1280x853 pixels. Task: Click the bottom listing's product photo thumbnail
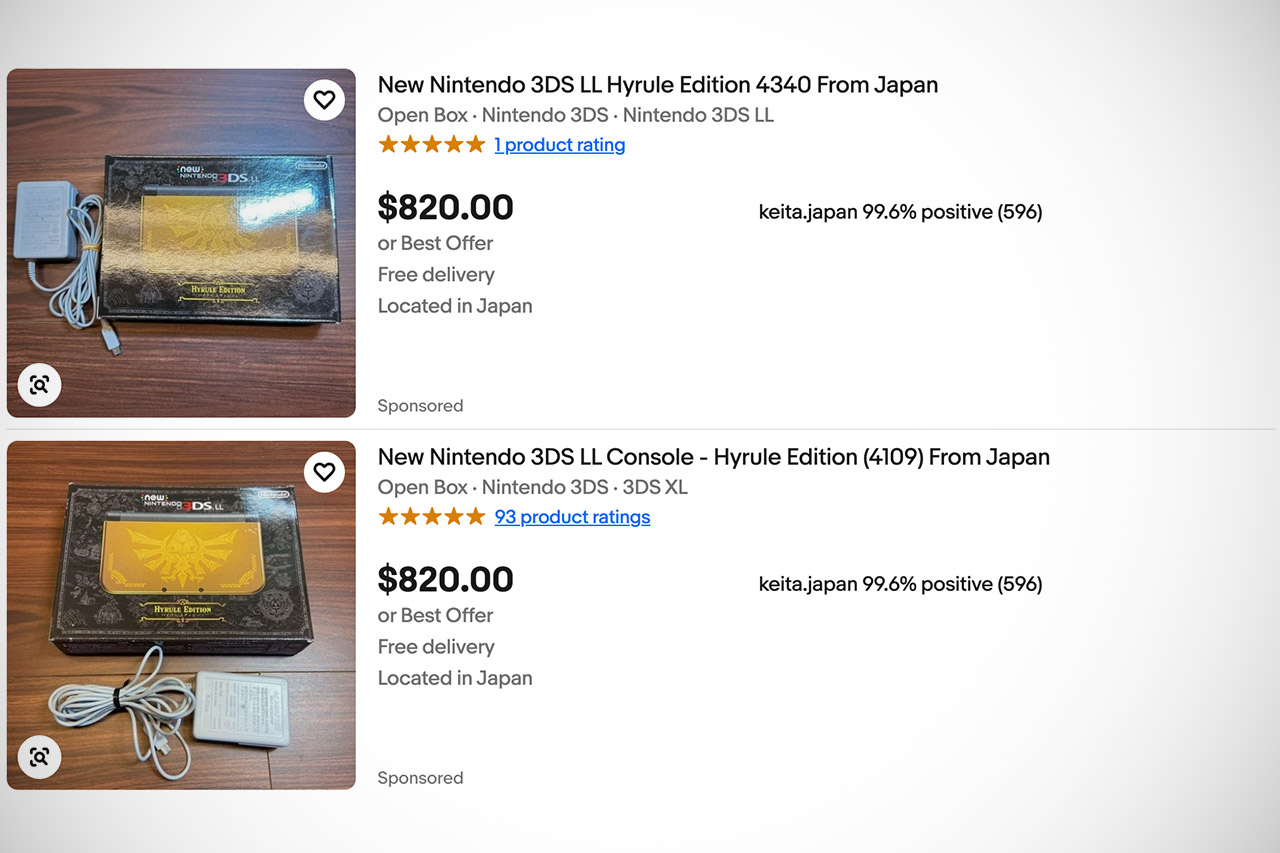point(181,614)
